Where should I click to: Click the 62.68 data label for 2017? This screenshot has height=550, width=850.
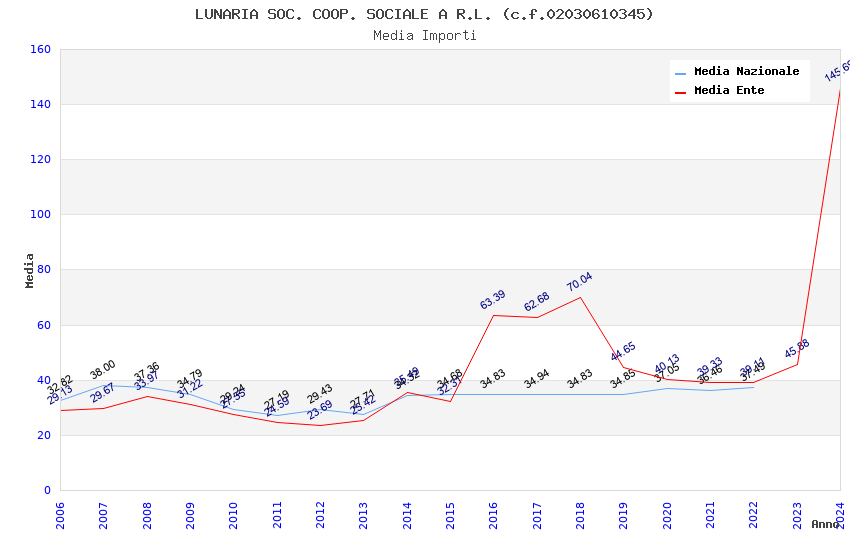click(x=537, y=302)
